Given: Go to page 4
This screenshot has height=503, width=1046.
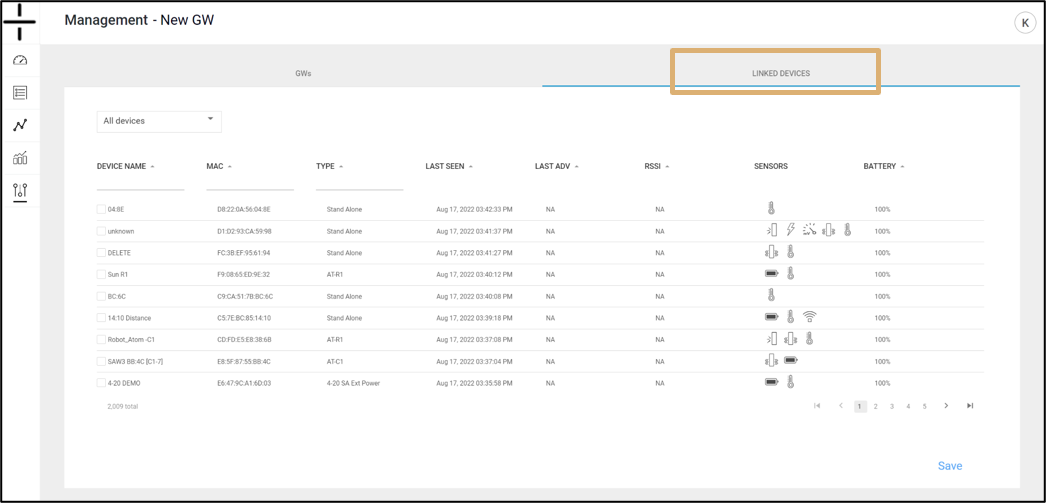Looking at the screenshot, I should coord(908,406).
